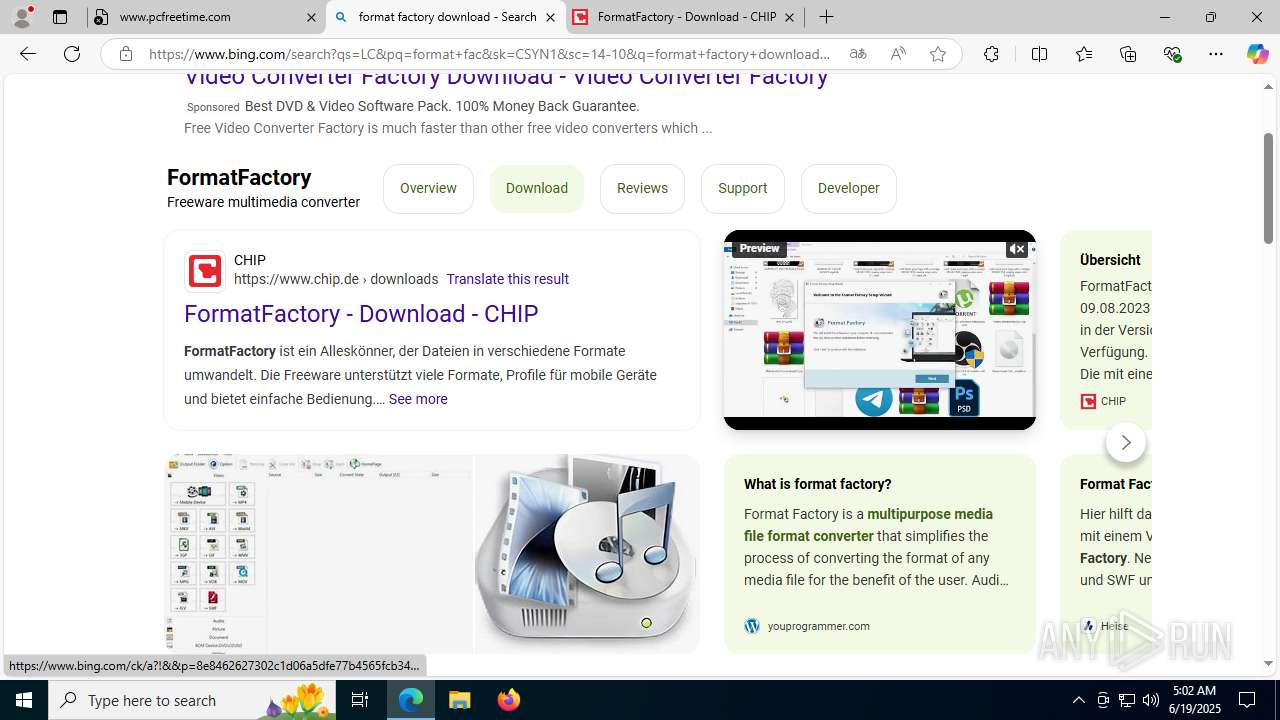The image size is (1280, 720).
Task: Unmute the preview video
Action: click(x=1017, y=249)
